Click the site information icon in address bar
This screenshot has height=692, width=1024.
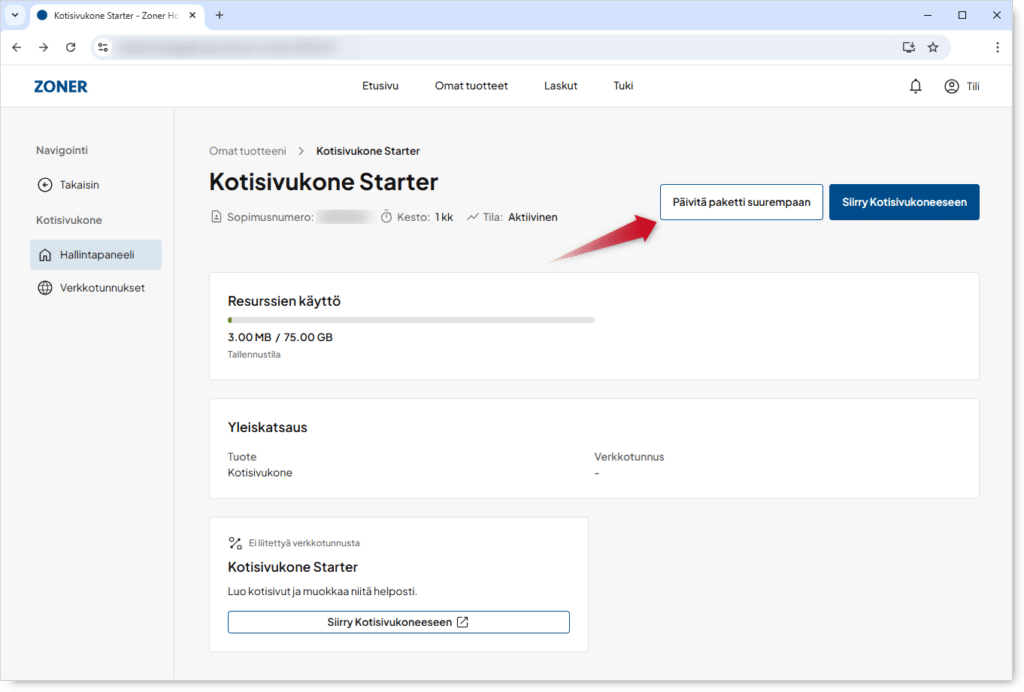coord(103,47)
